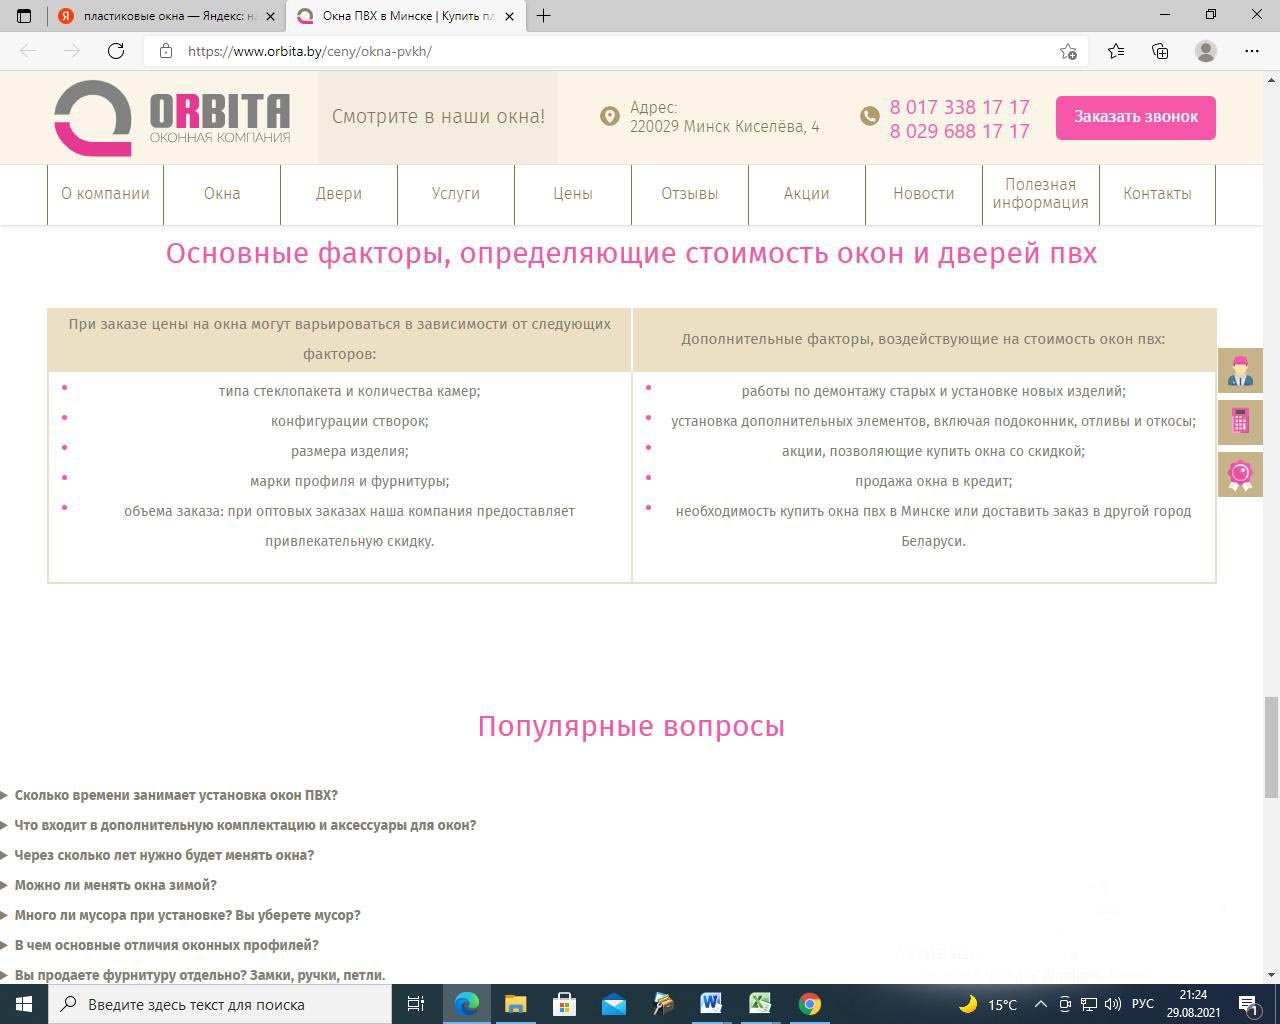Go to 'Отзывы' in the site menu
Screen dimensions: 1280x1024
tap(689, 194)
